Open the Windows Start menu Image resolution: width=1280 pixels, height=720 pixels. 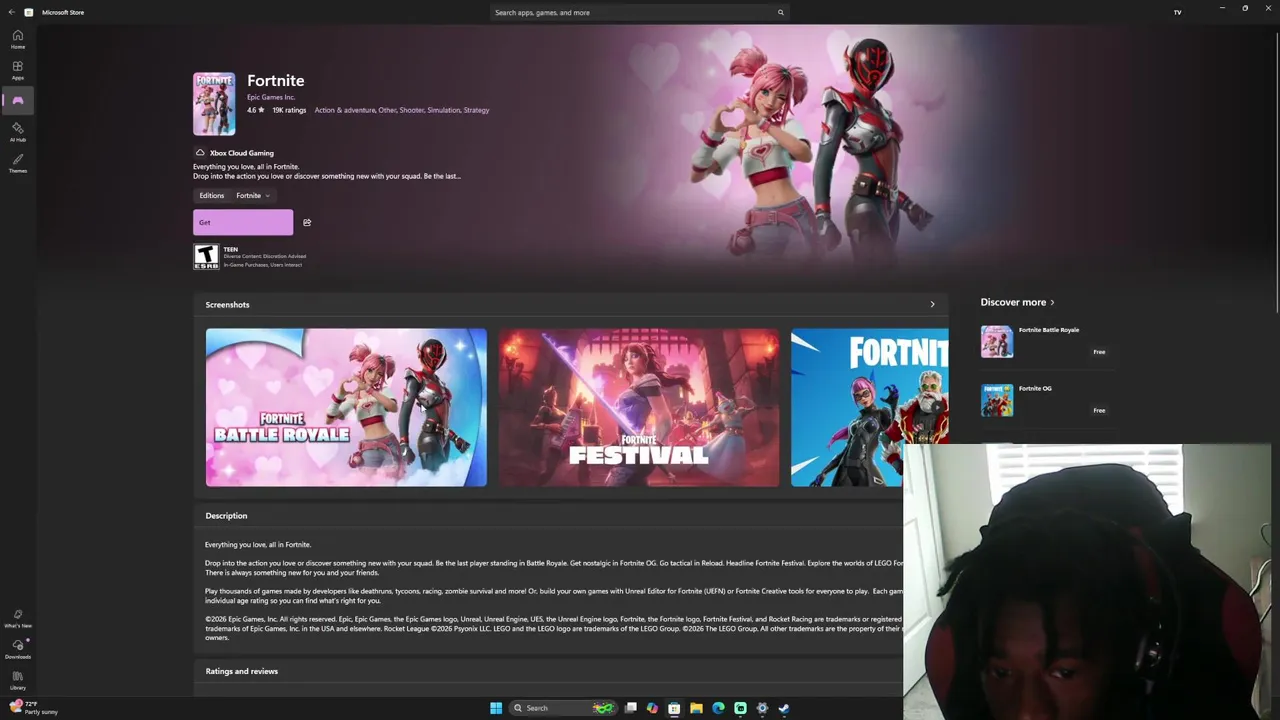coord(496,708)
